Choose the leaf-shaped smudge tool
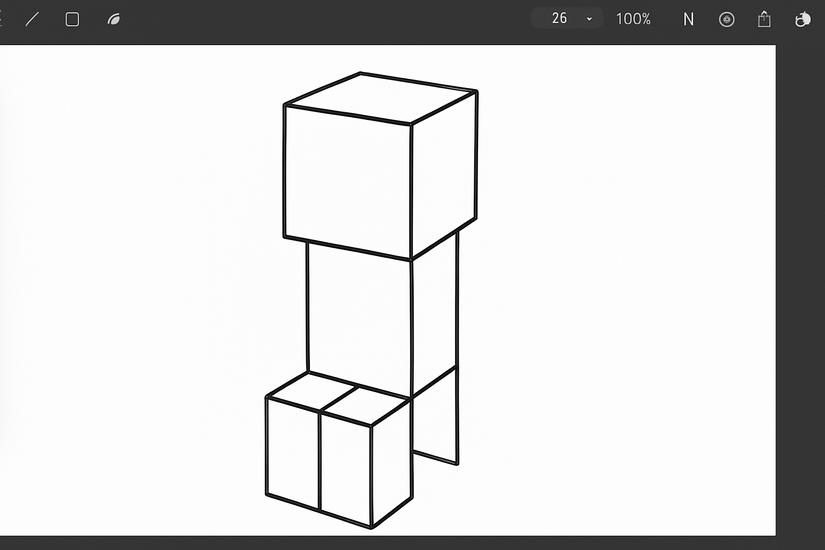Image resolution: width=825 pixels, height=550 pixels. [114, 19]
